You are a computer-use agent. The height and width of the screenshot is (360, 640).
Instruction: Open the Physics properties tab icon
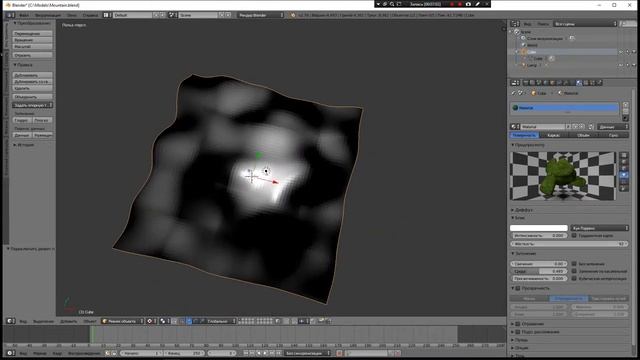[599, 82]
